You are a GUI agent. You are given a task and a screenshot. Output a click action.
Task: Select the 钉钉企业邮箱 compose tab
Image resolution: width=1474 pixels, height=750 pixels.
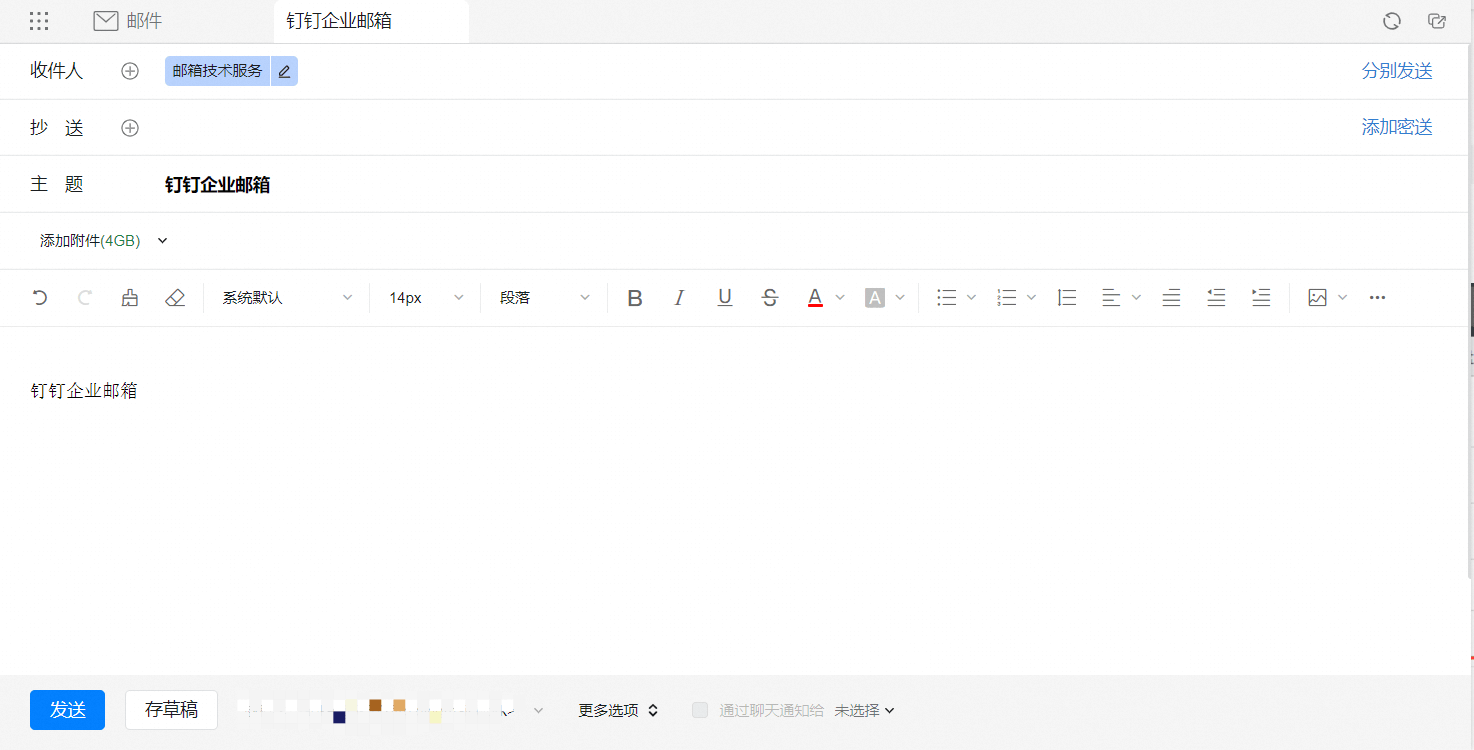tap(371, 21)
